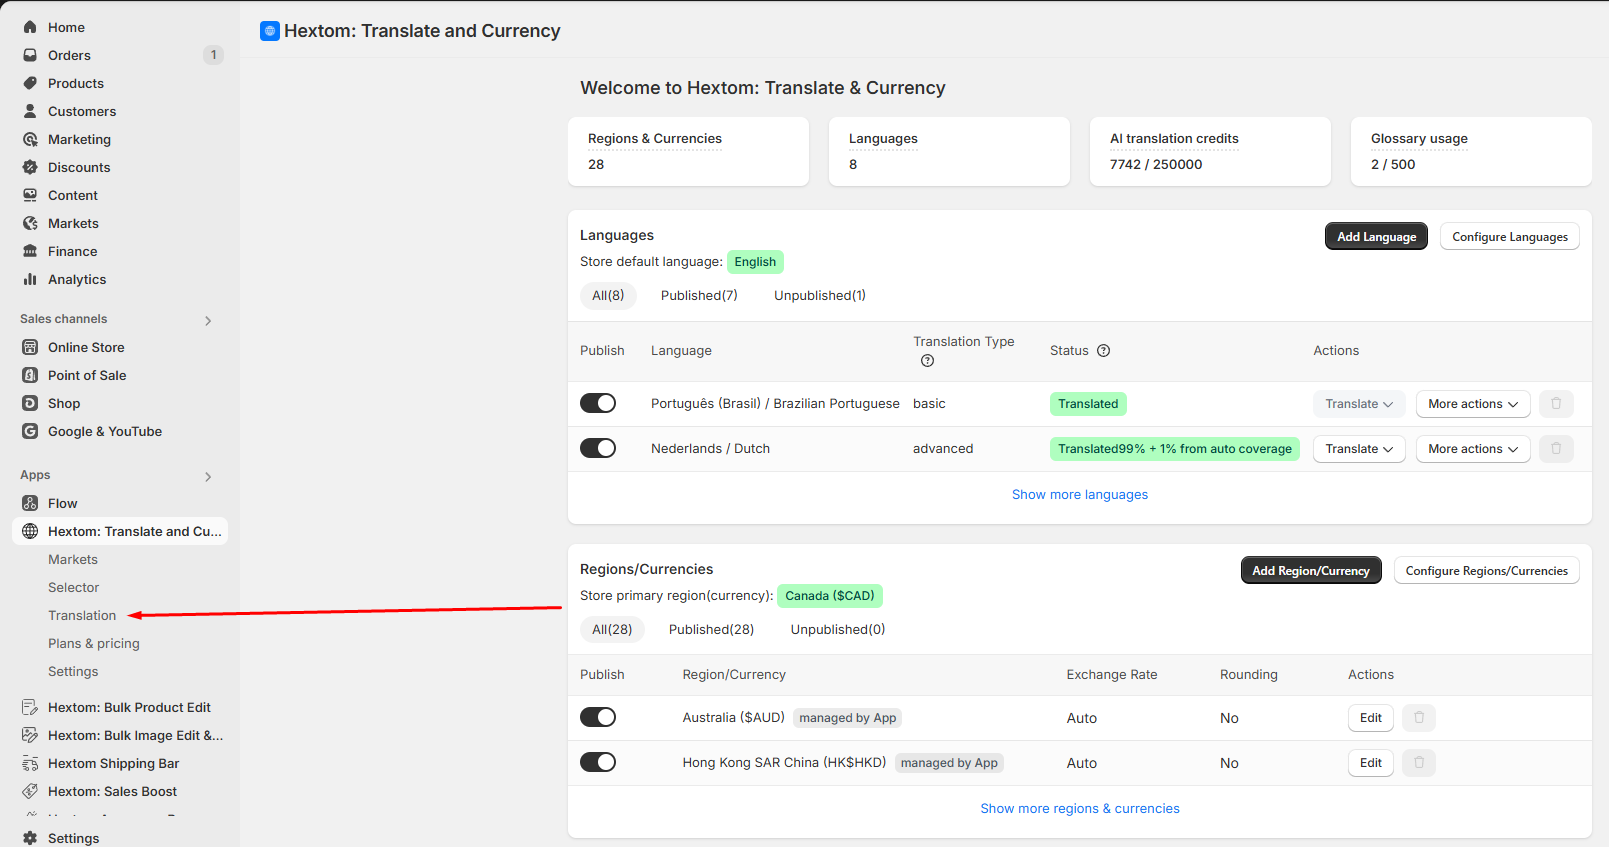Open More actions for Brazilian Portuguese
Viewport: 1609px width, 847px height.
pos(1473,404)
